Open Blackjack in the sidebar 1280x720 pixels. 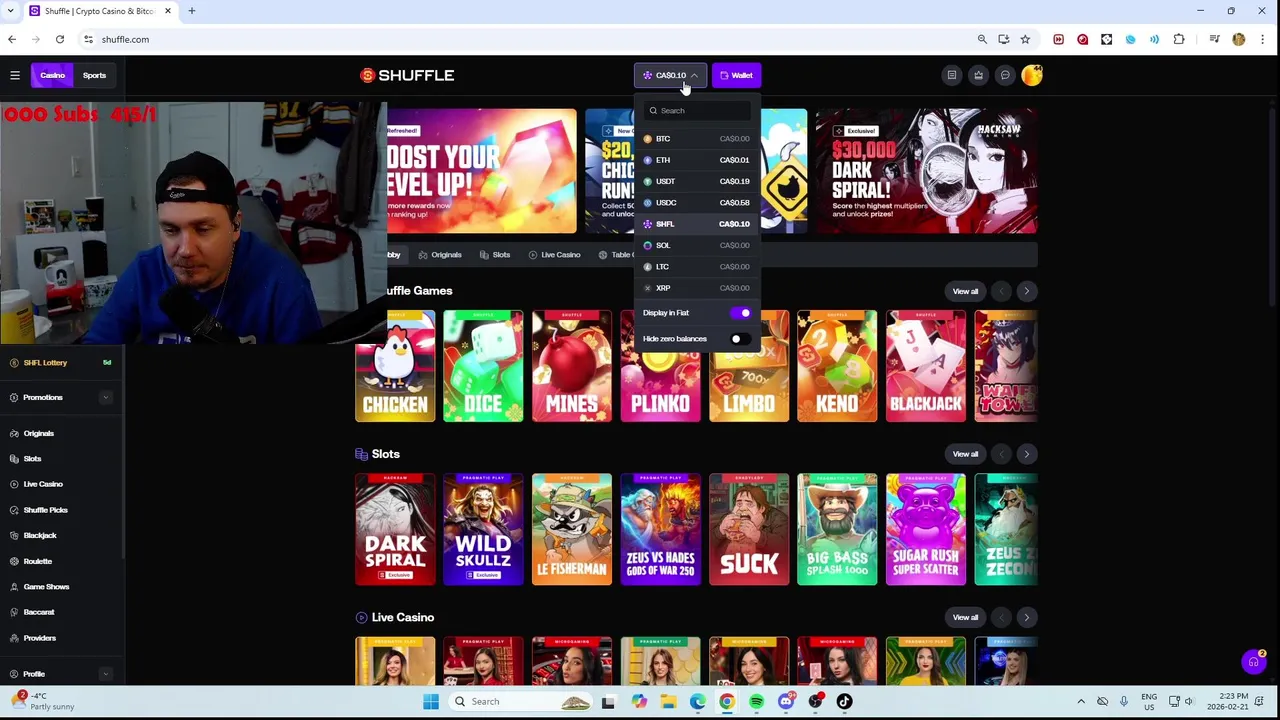point(40,536)
